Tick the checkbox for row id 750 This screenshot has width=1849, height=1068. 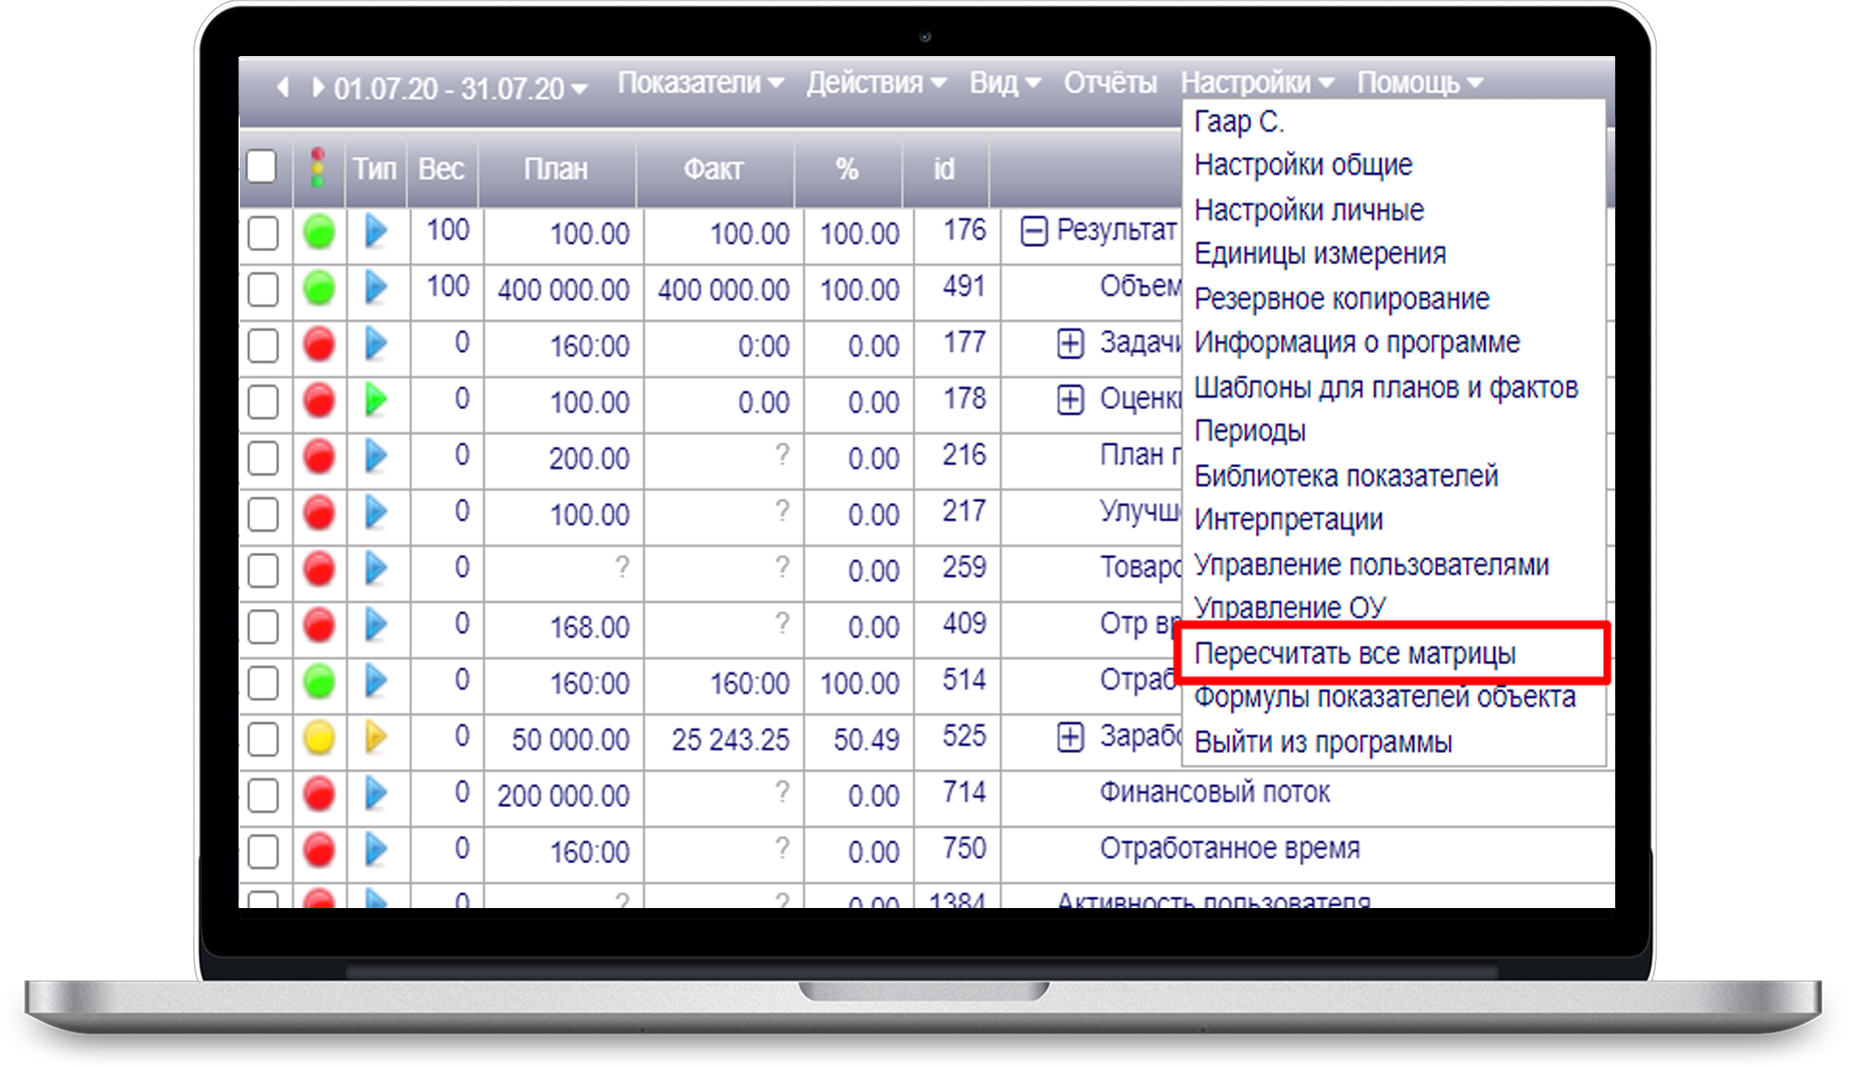[x=263, y=852]
